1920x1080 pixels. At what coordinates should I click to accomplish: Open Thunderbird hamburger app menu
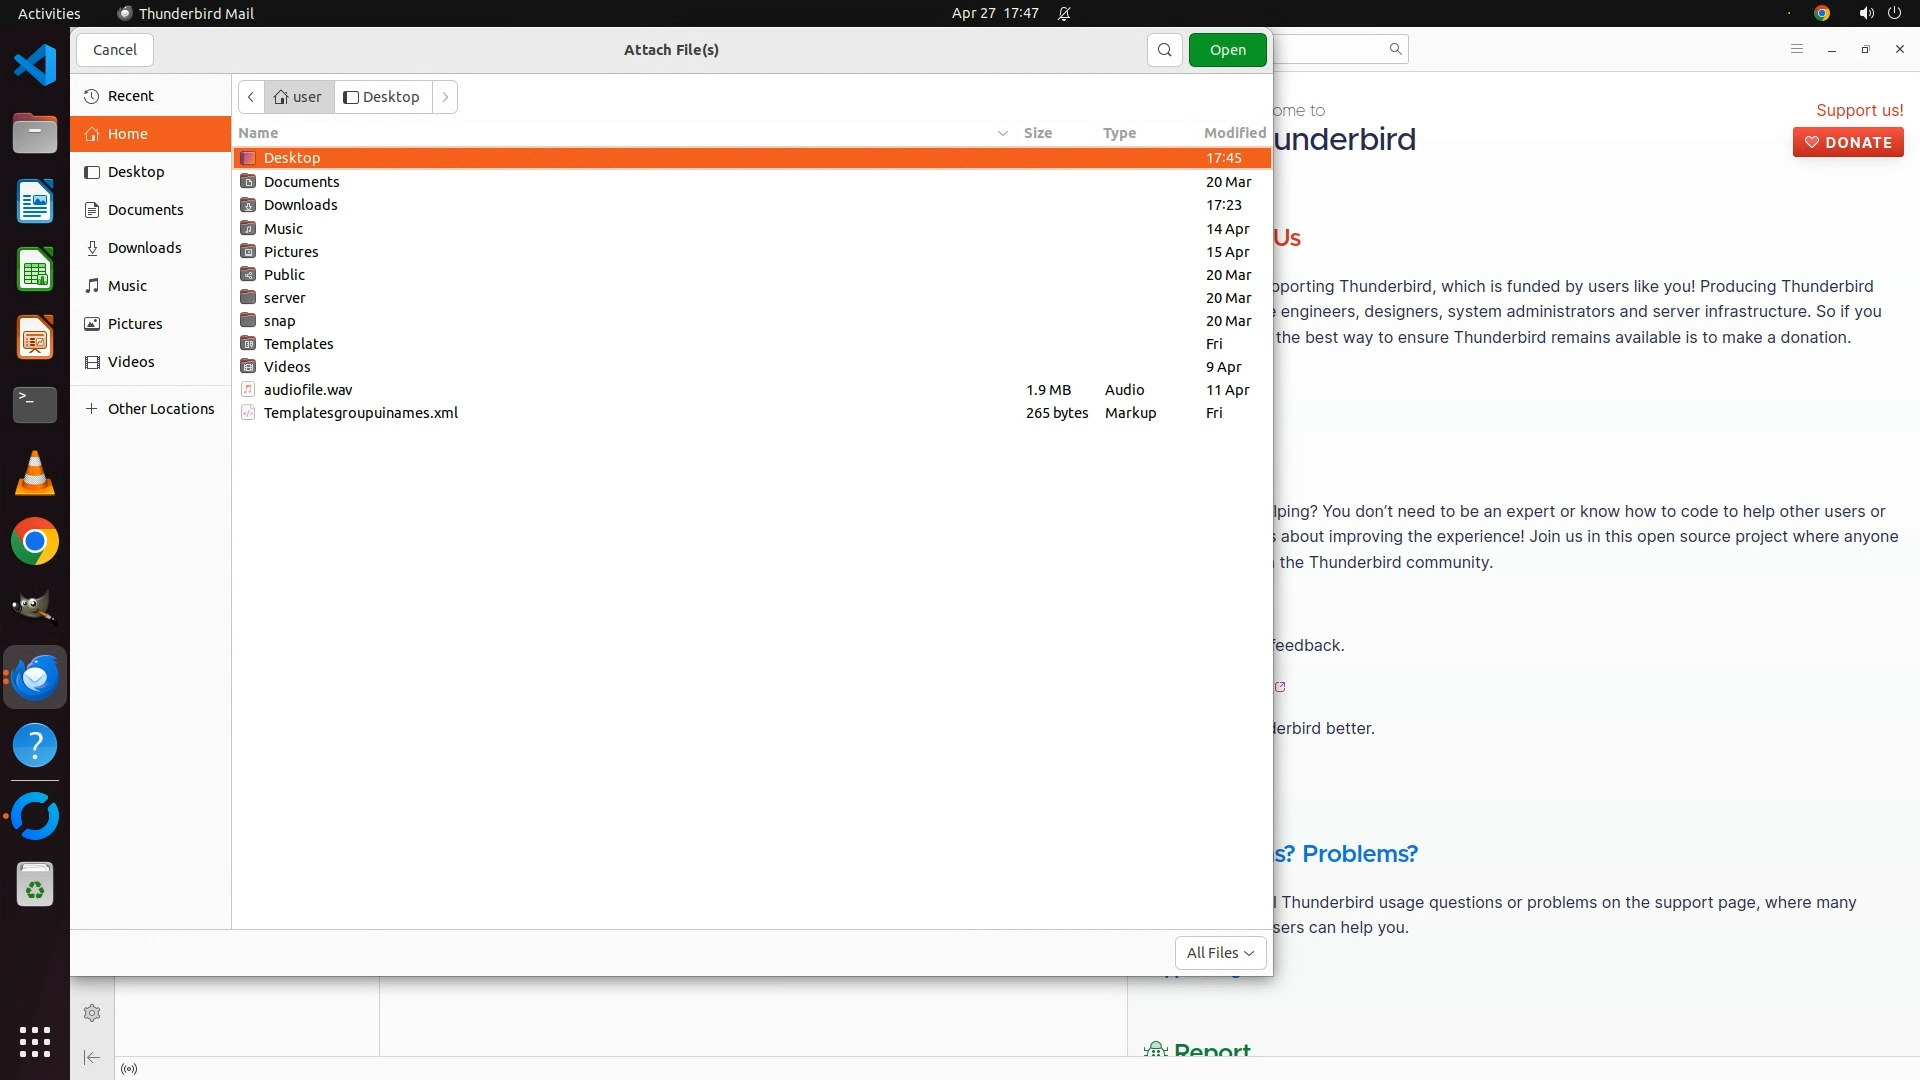1796,49
